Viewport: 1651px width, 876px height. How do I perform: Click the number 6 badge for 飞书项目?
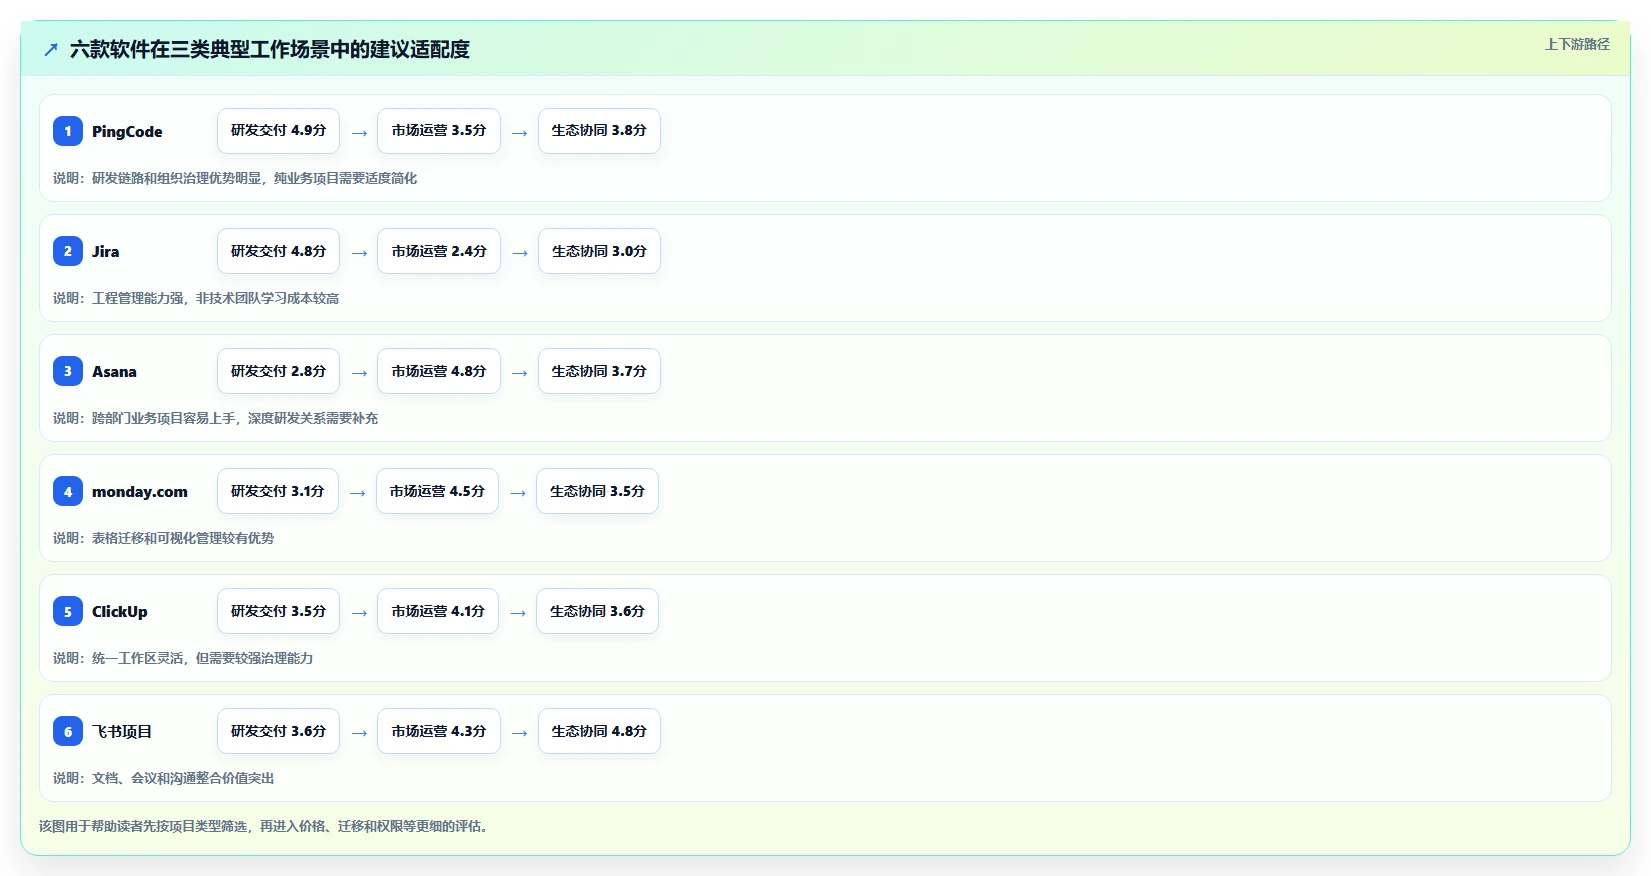tap(68, 731)
